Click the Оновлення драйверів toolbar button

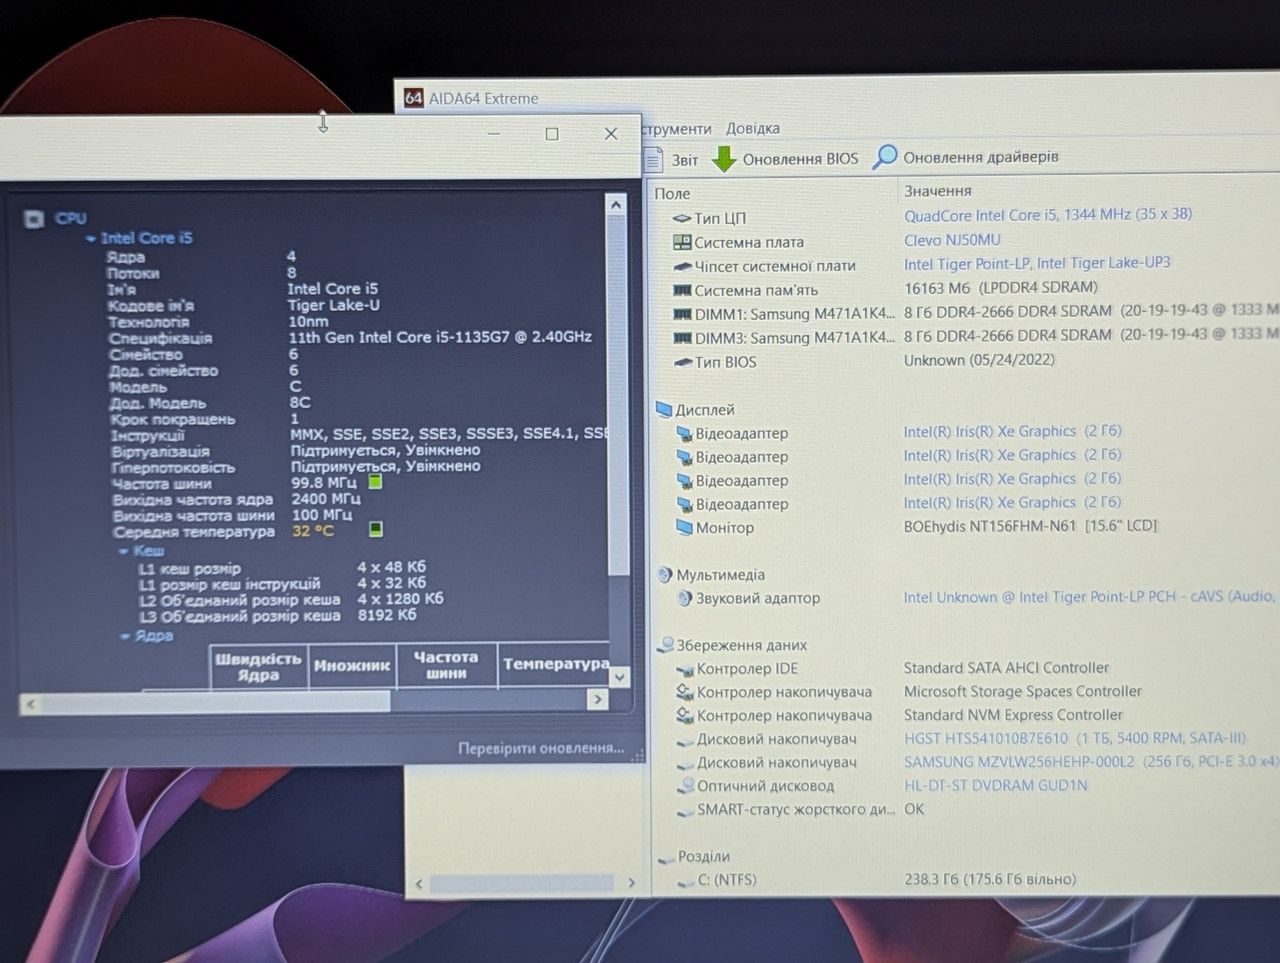pos(966,157)
